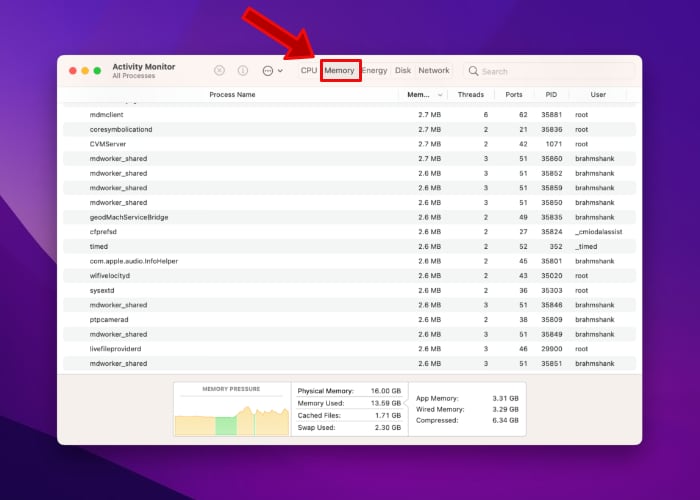The height and width of the screenshot is (500, 700).
Task: Open the Memory tab
Action: point(339,71)
